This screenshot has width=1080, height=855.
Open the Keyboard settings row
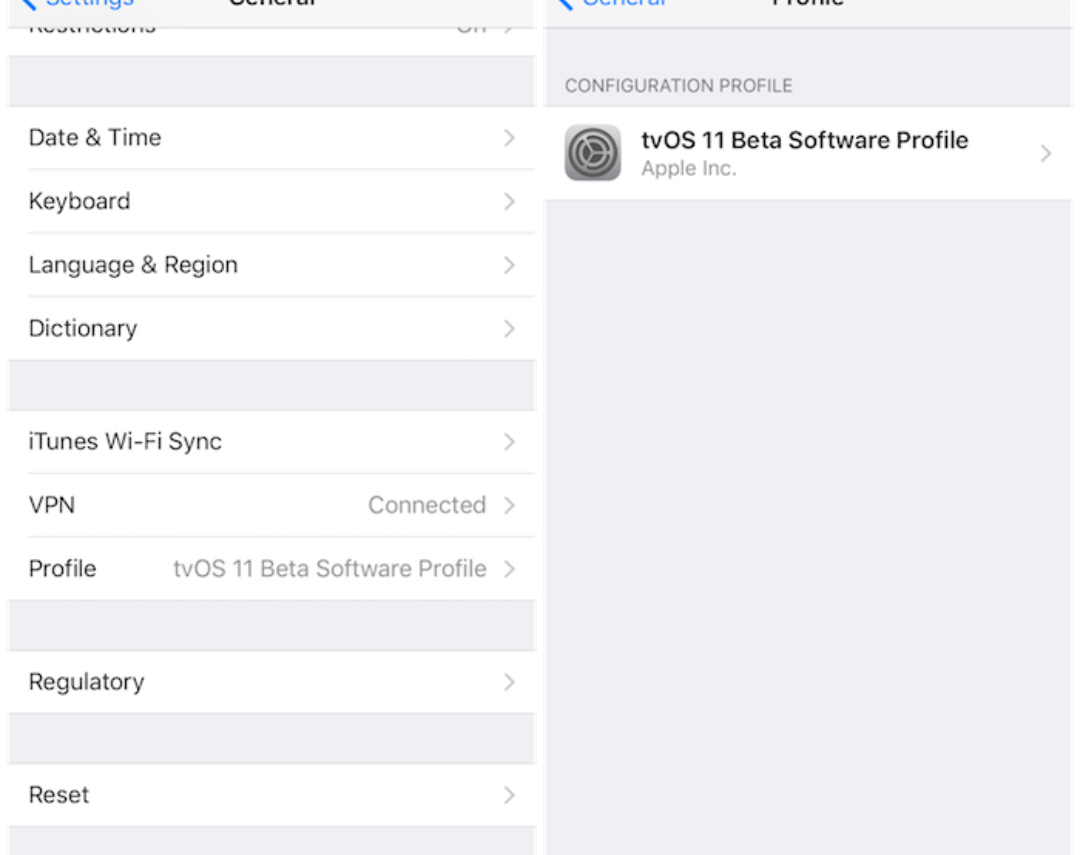271,201
